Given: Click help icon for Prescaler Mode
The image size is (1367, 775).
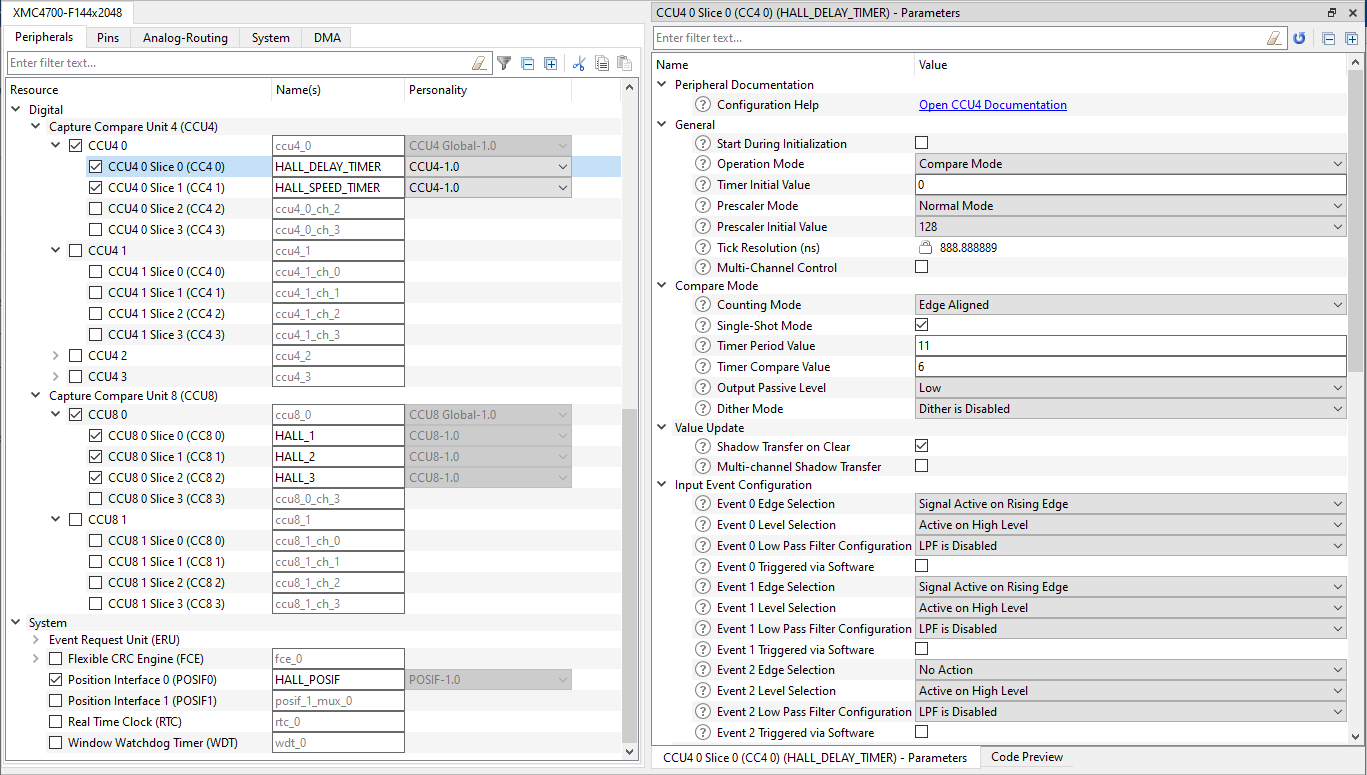Looking at the screenshot, I should (703, 206).
